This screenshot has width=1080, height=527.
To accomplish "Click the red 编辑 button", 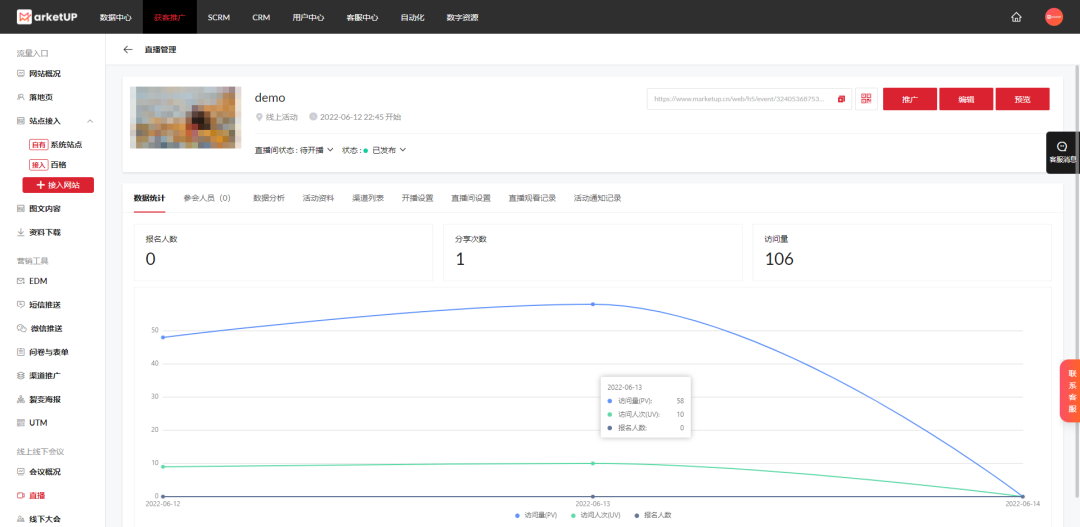I will 966,99.
